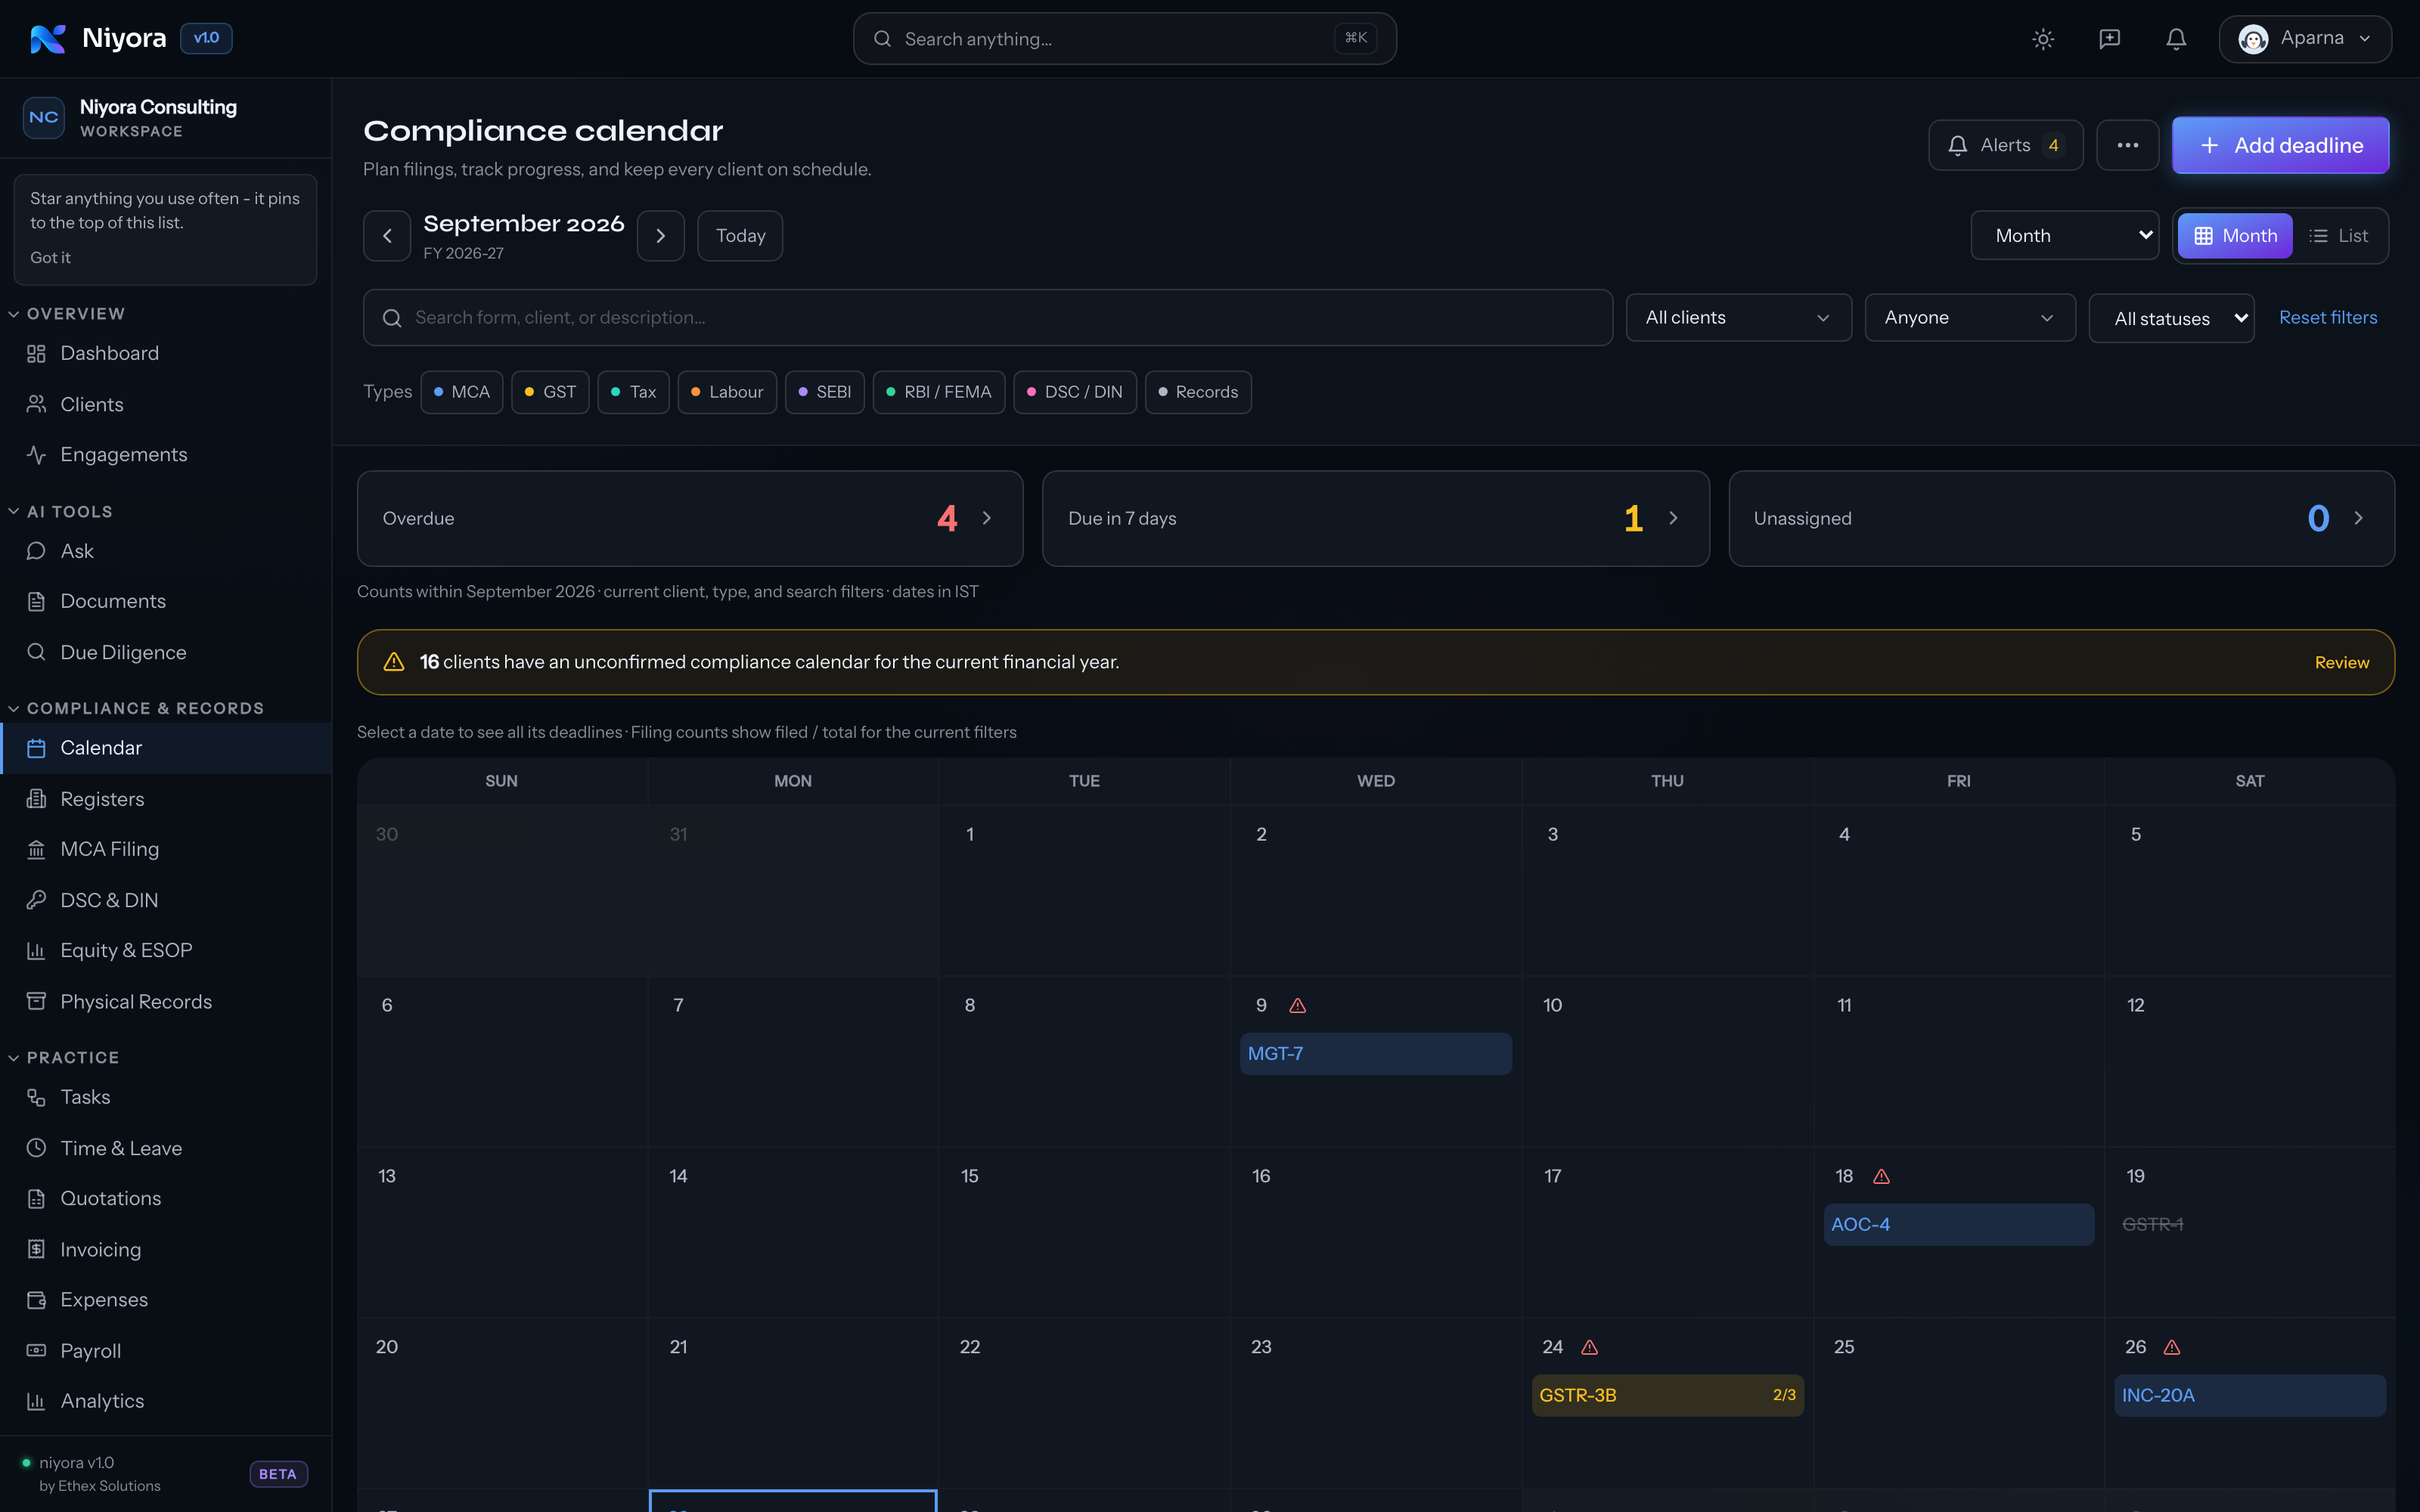
Task: Open the Aparna user account menu
Action: pos(2304,38)
